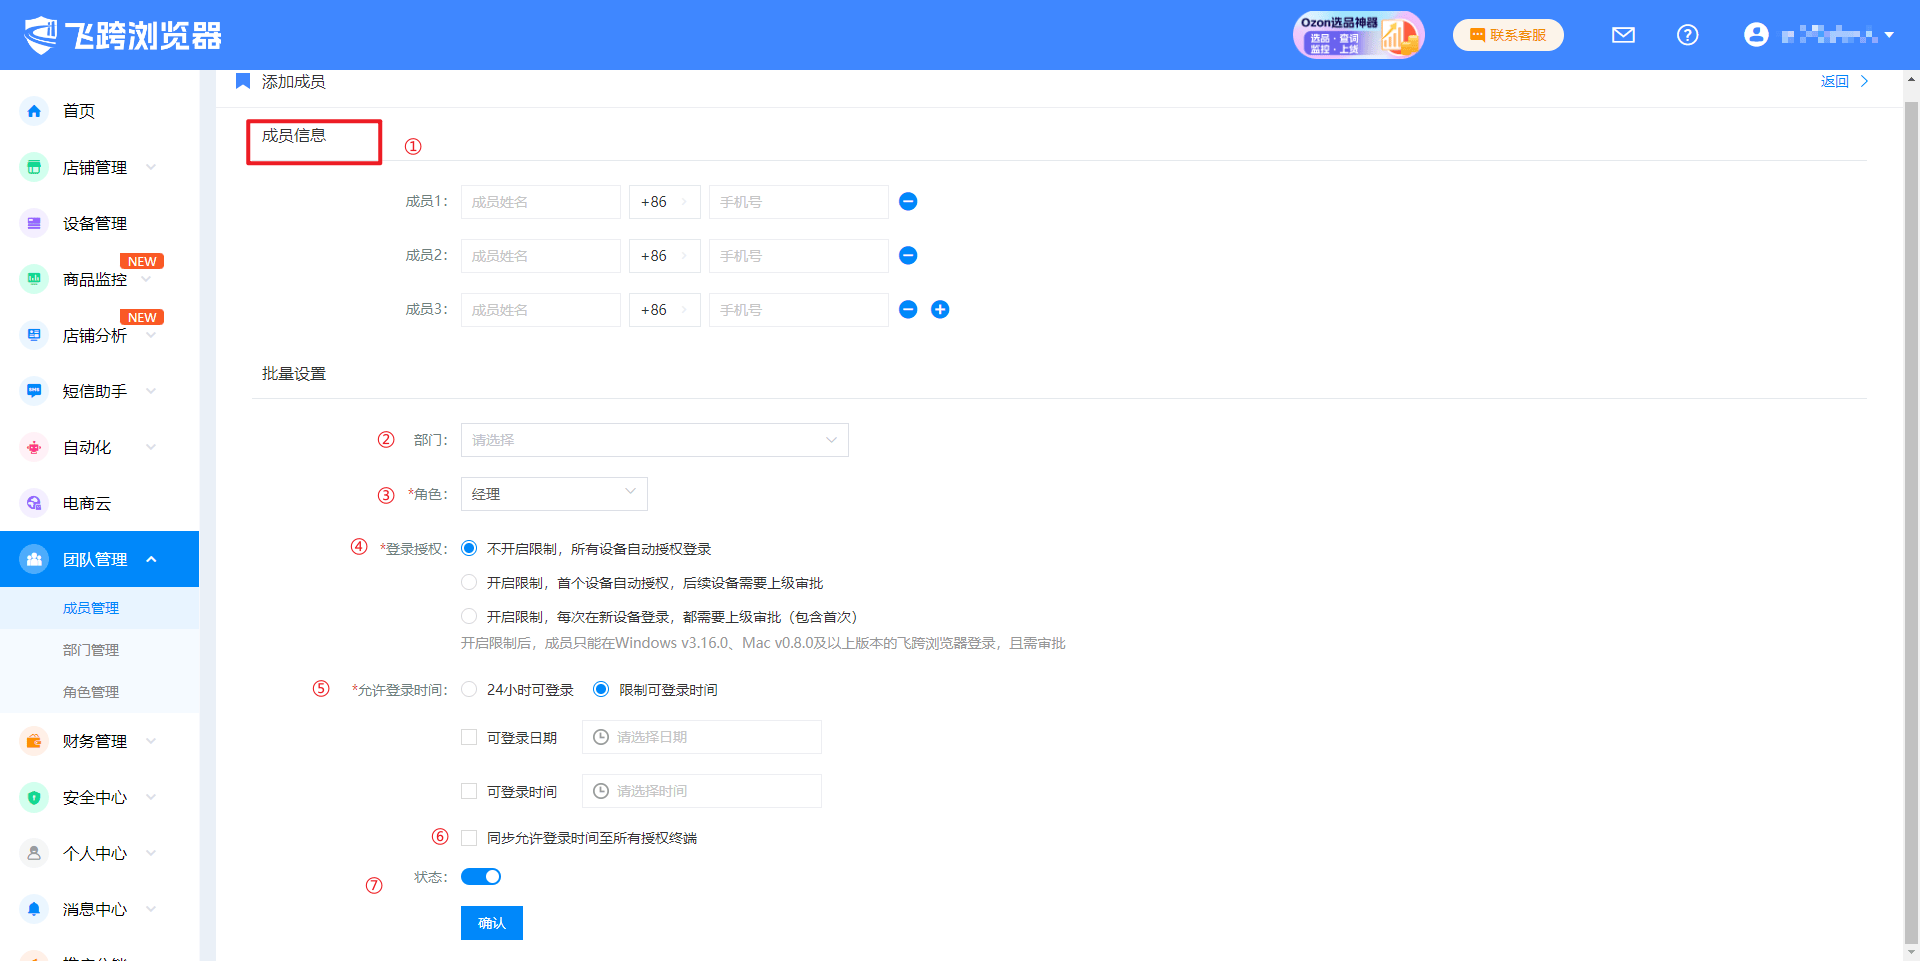Click the 返回 back link
Screen dimensions: 1920x961
[1834, 82]
